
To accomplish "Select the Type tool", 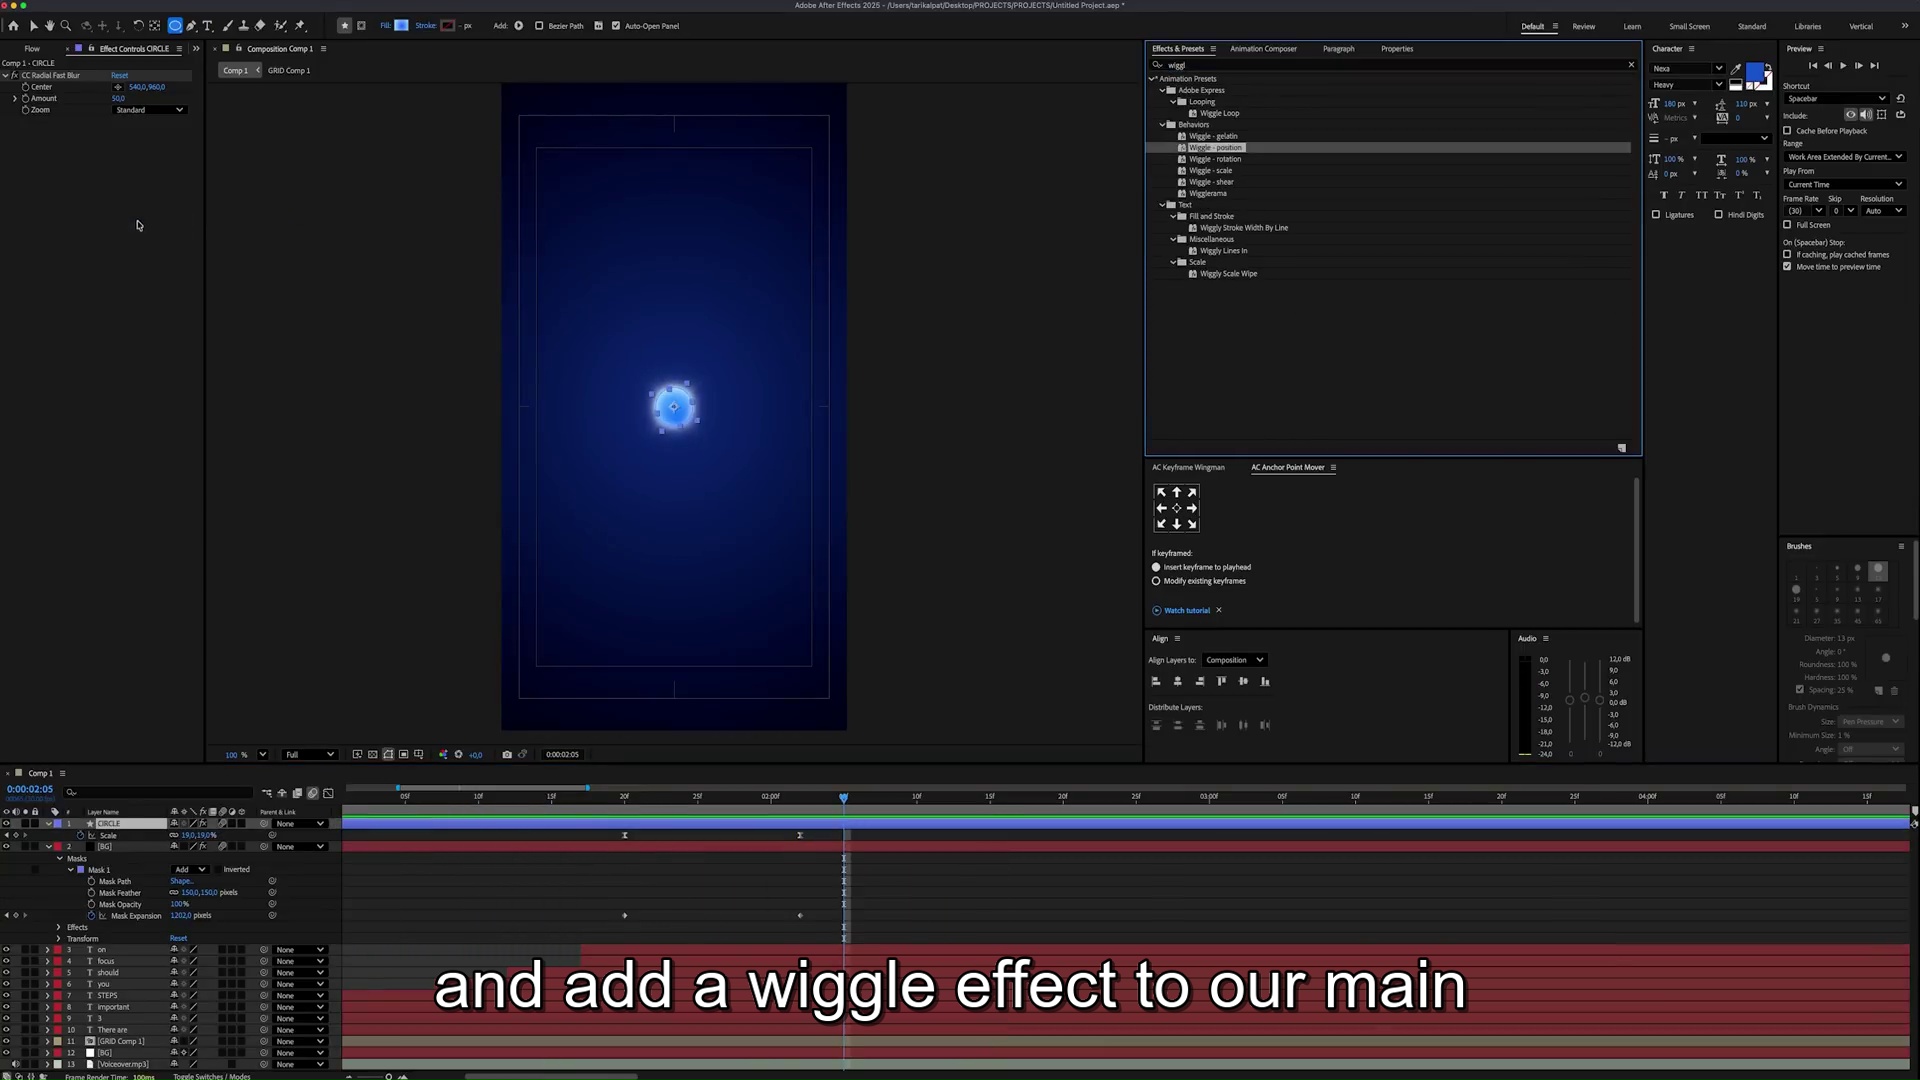I will click(208, 26).
